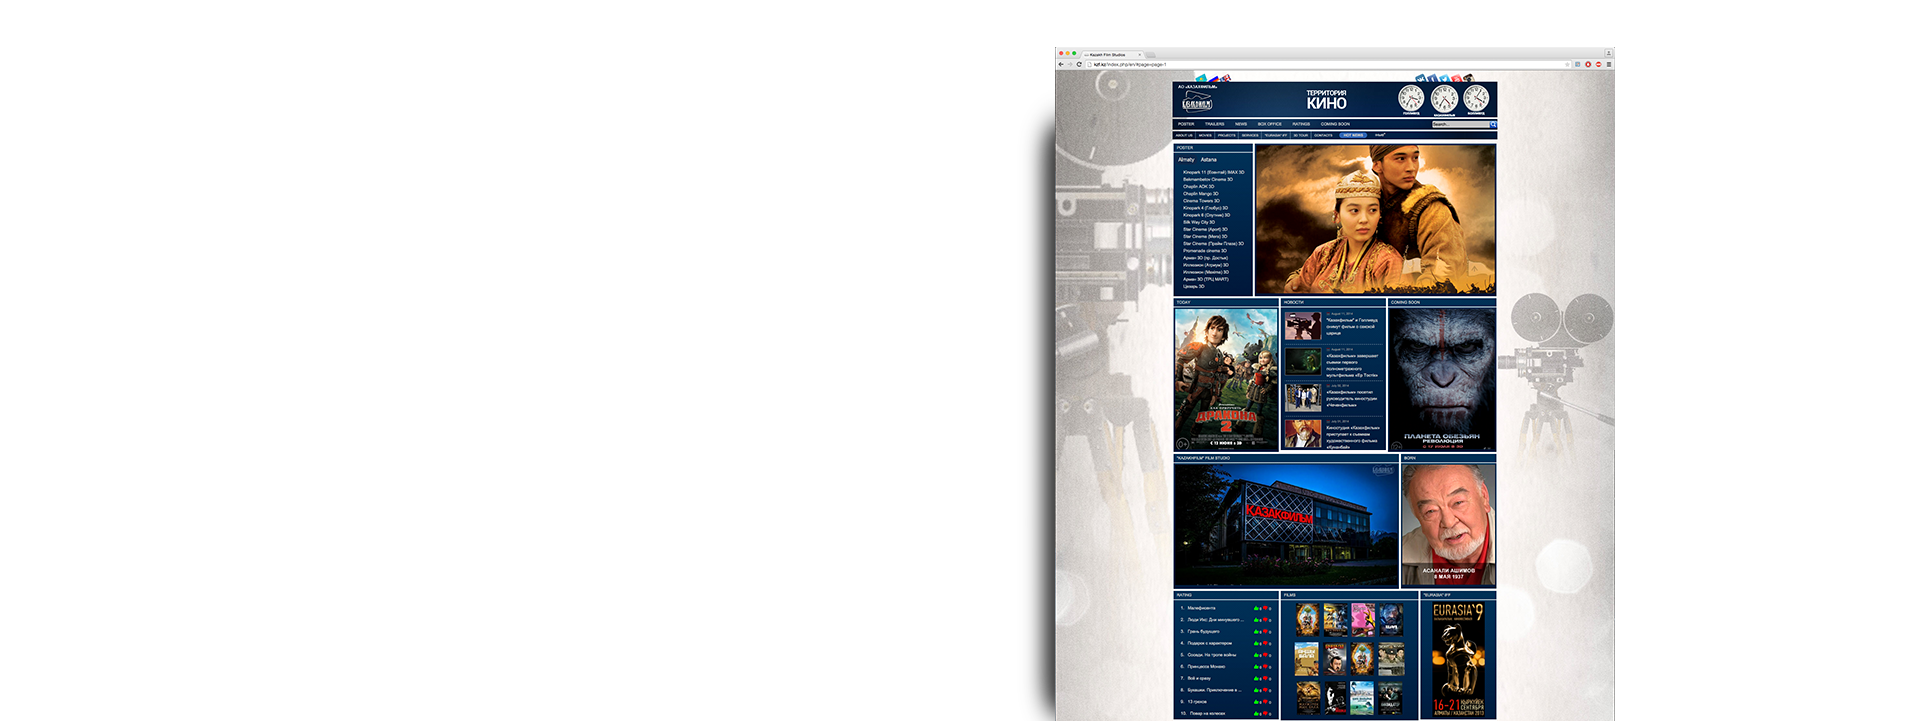The height and width of the screenshot is (721, 1922).
Task: Click the Kazakhfilm logo in header
Action: point(1197,102)
